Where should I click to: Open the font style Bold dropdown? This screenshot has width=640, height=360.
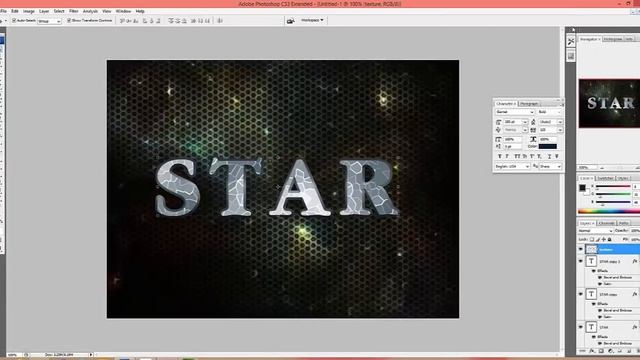point(549,112)
